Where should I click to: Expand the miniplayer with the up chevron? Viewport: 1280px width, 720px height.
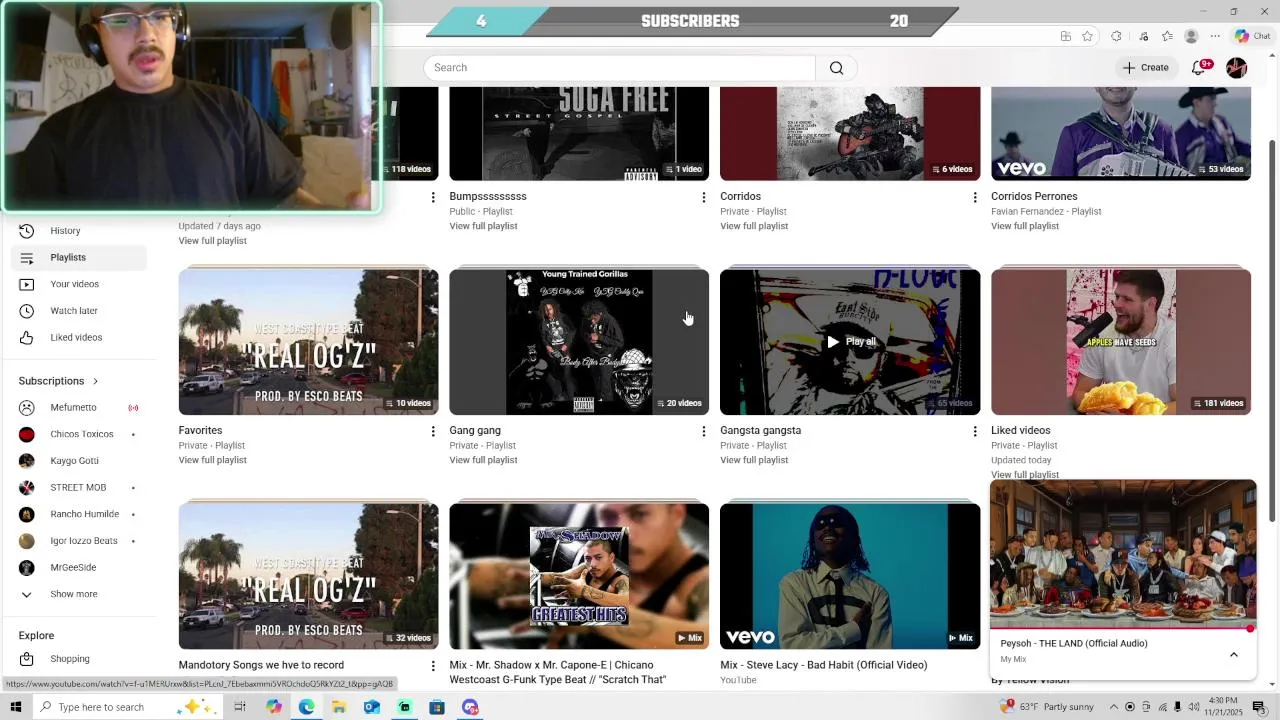[1234, 655]
